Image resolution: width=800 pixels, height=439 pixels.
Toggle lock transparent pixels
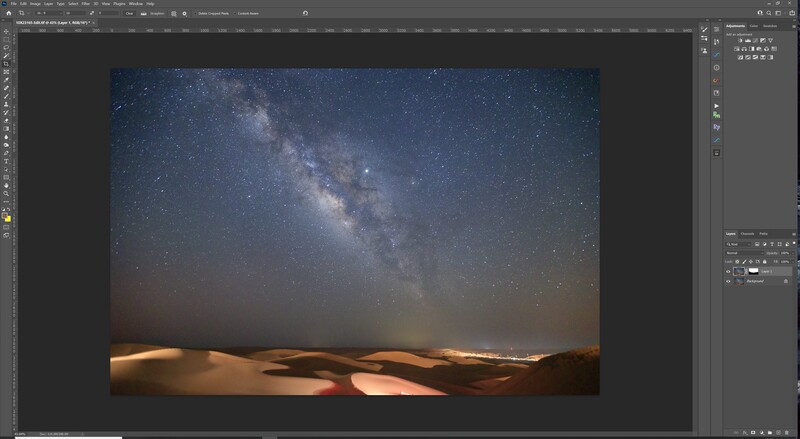pos(737,261)
